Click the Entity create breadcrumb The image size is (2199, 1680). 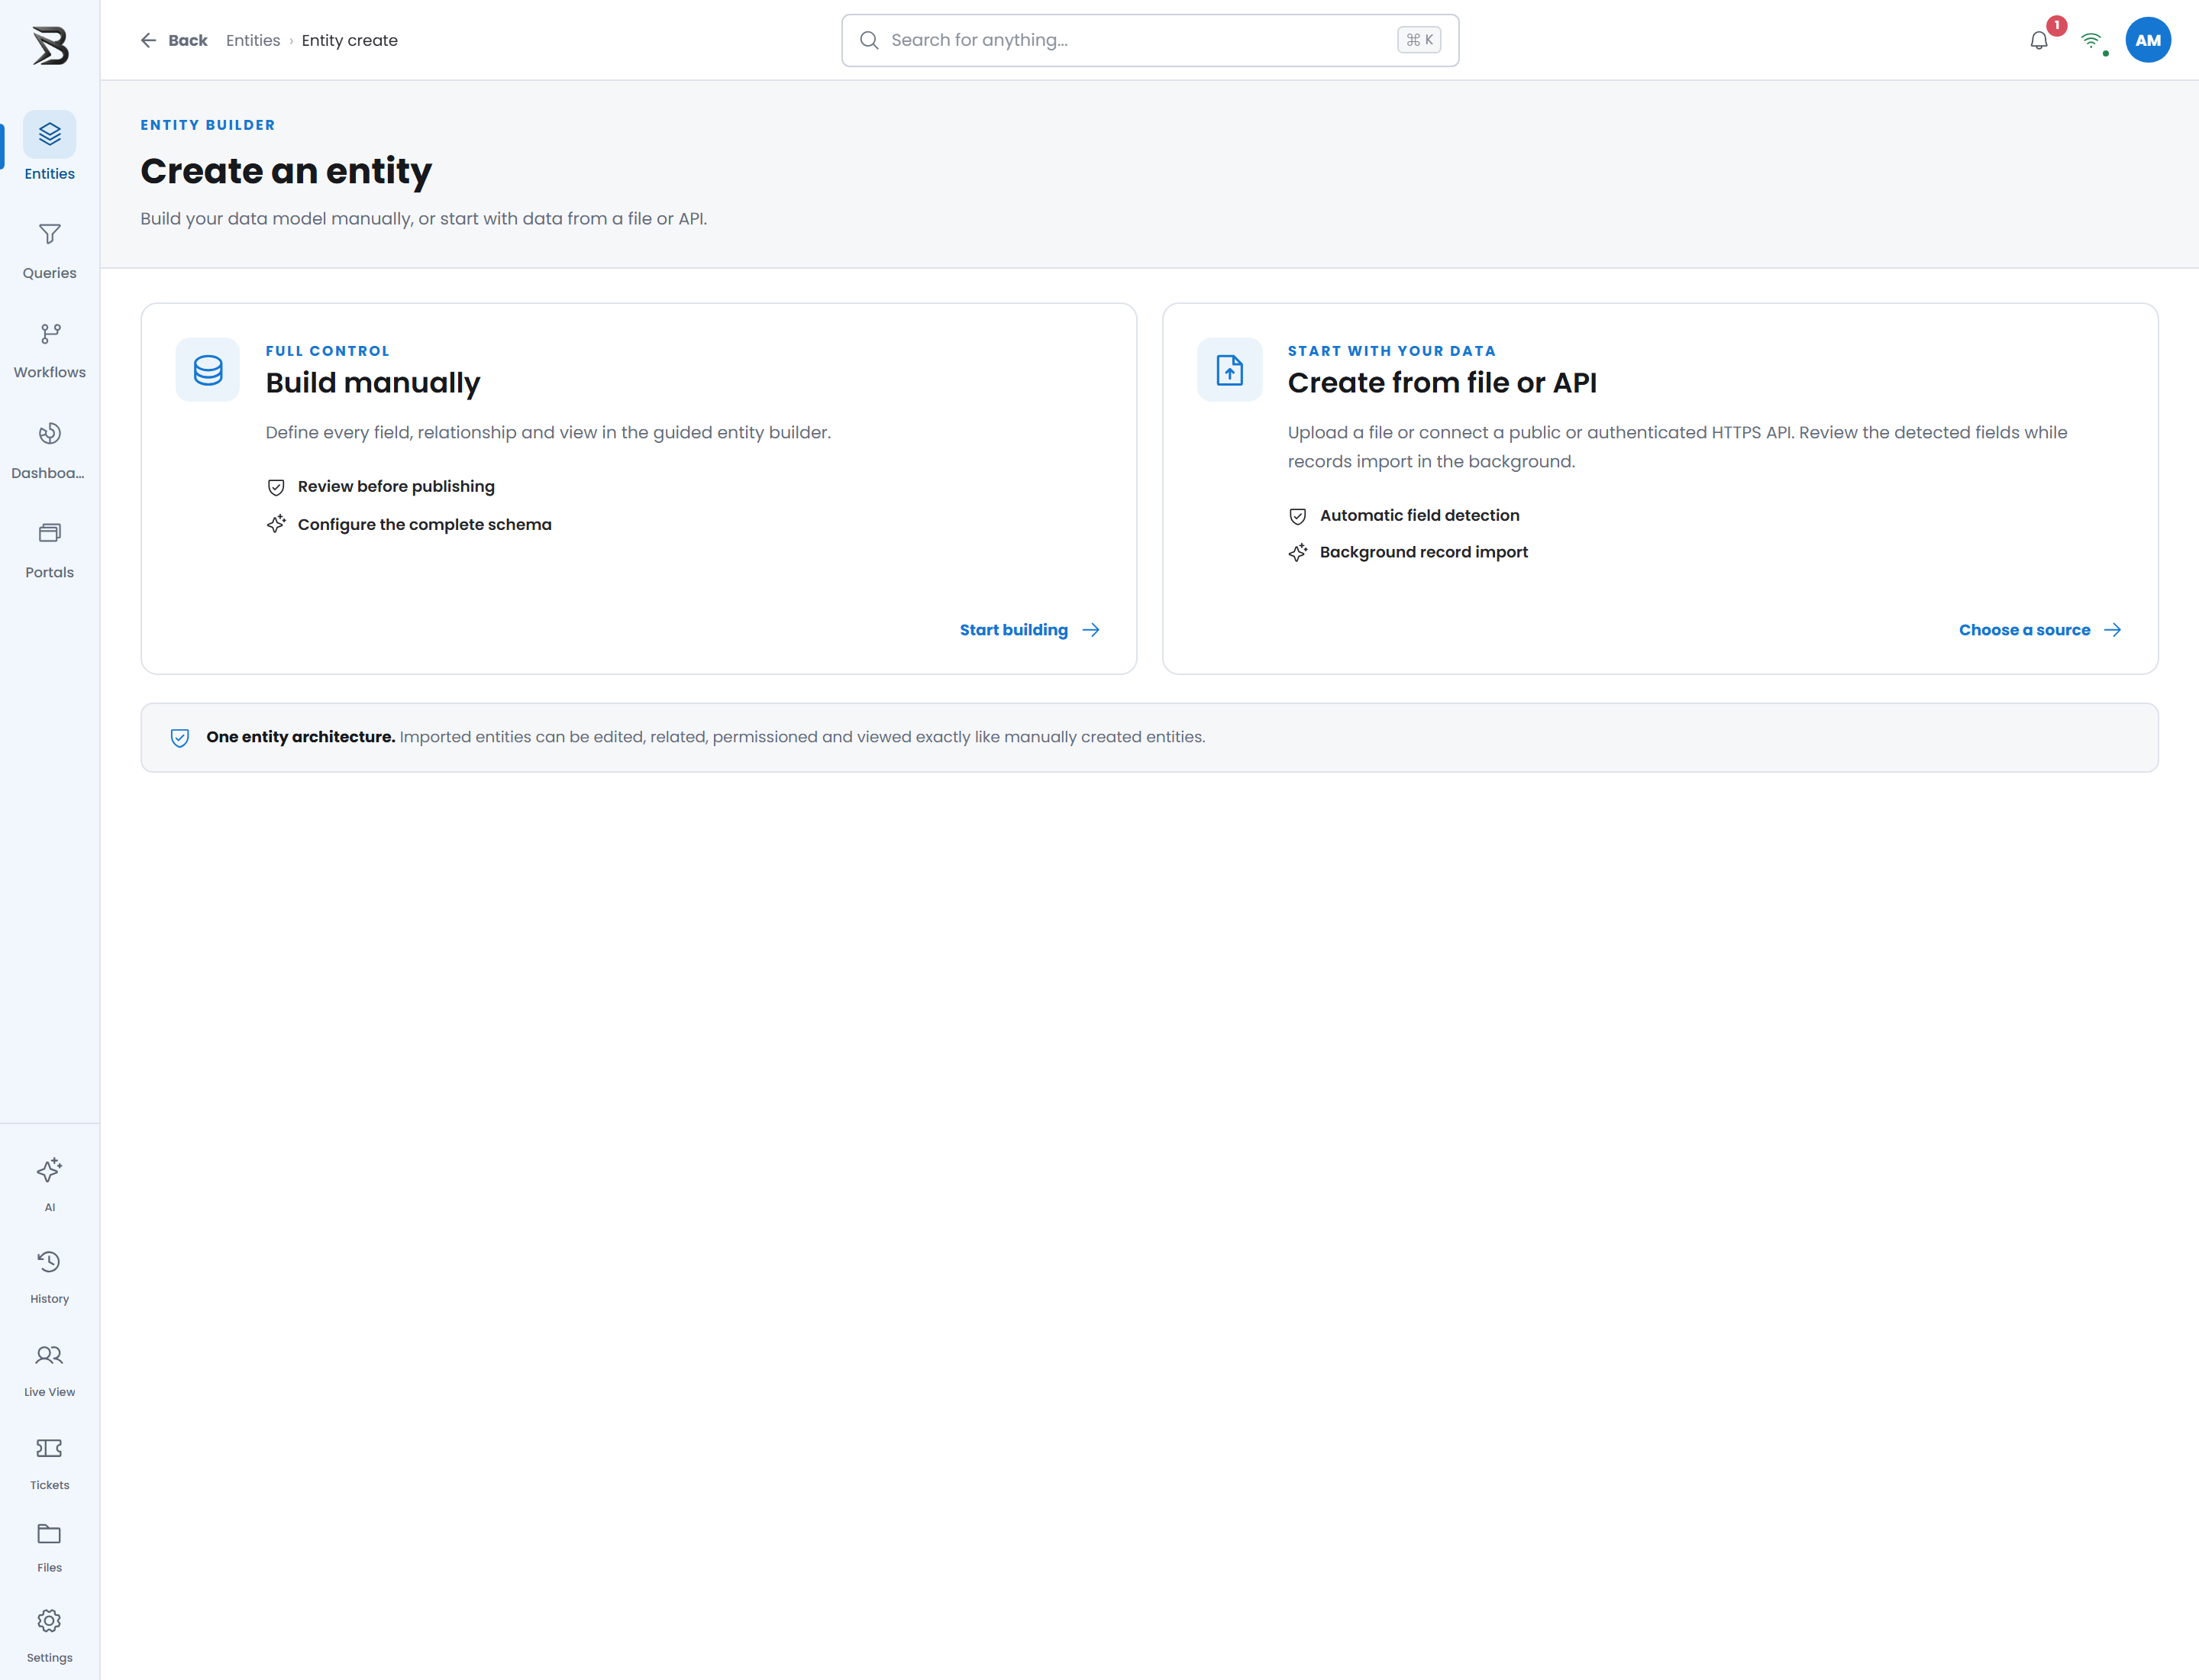[x=350, y=40]
